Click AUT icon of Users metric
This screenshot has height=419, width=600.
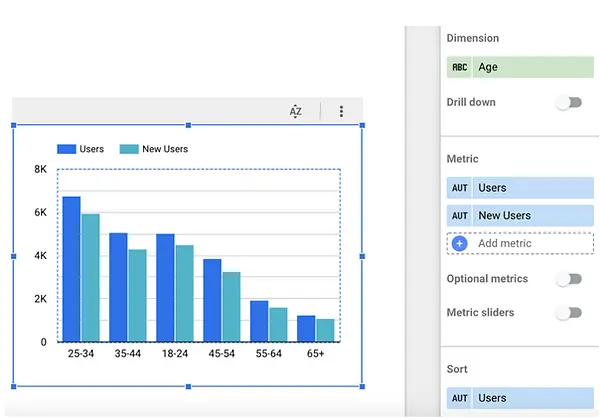(x=459, y=188)
